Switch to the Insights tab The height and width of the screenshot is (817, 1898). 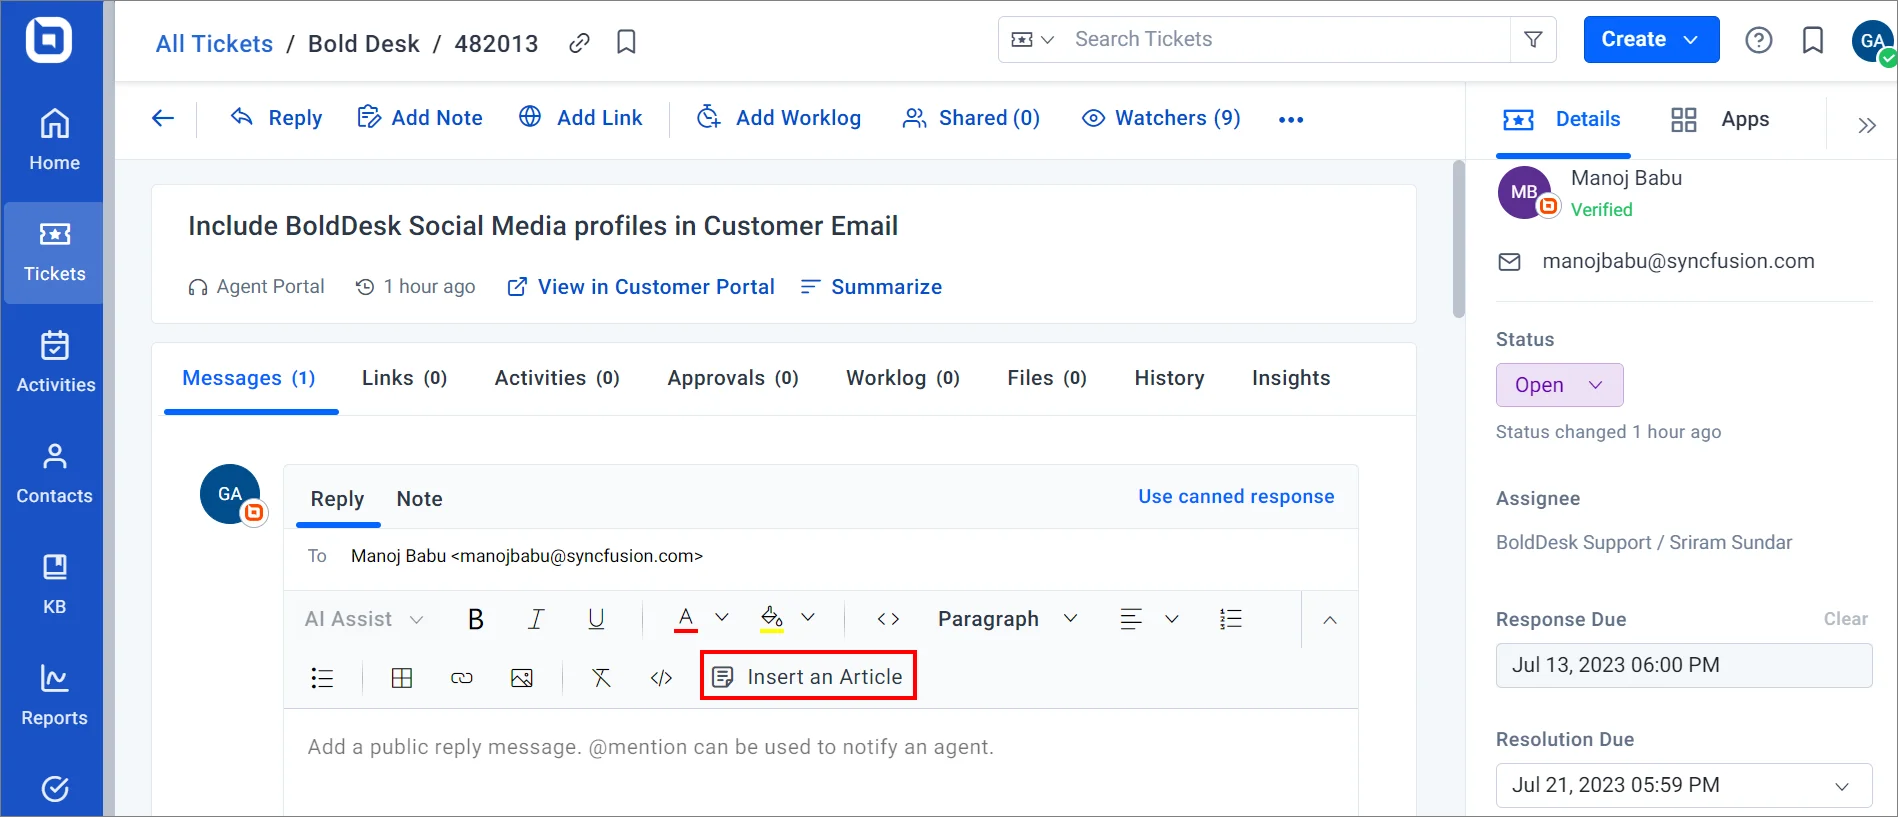tap(1291, 379)
